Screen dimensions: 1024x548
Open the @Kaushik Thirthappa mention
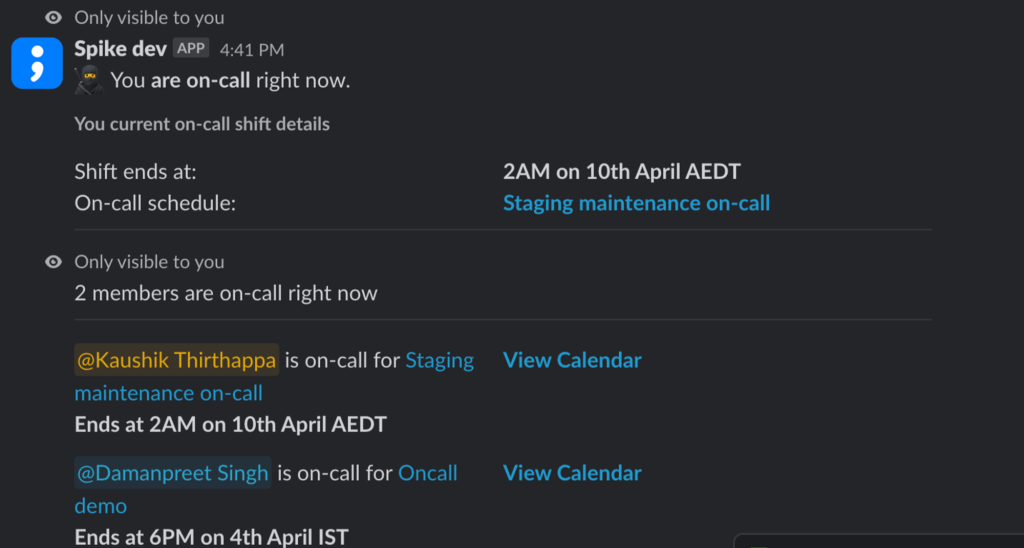[x=176, y=360]
